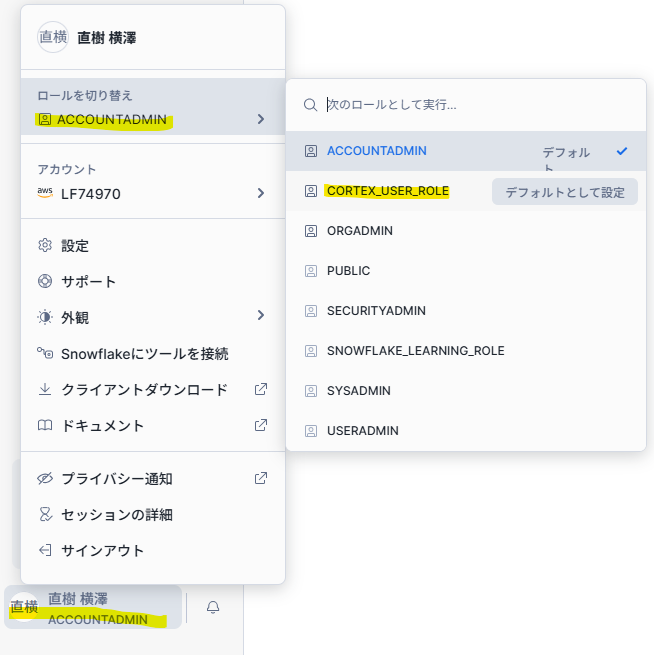Click the external link icon for ドキュメント

pos(261,425)
